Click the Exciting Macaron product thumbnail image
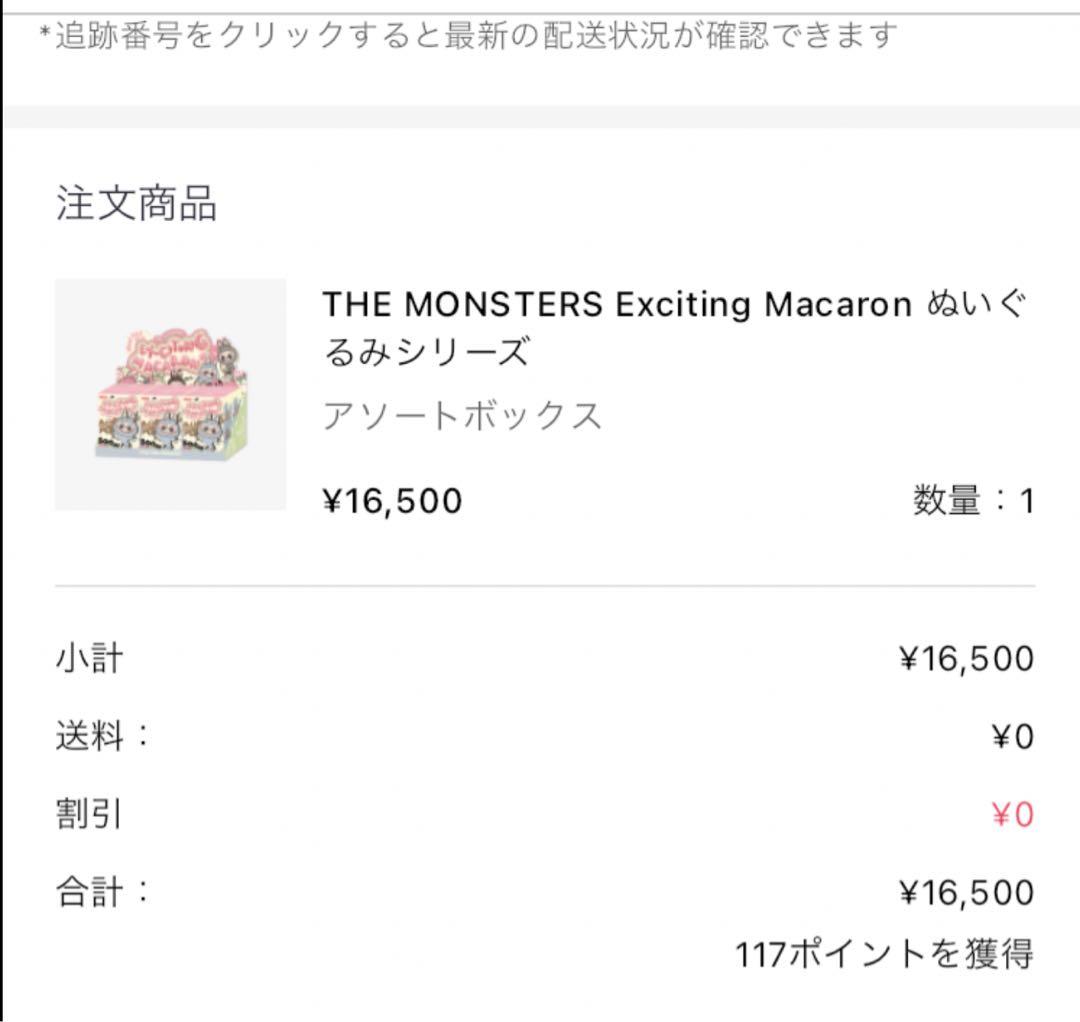The height and width of the screenshot is (1022, 1080). click(x=170, y=394)
